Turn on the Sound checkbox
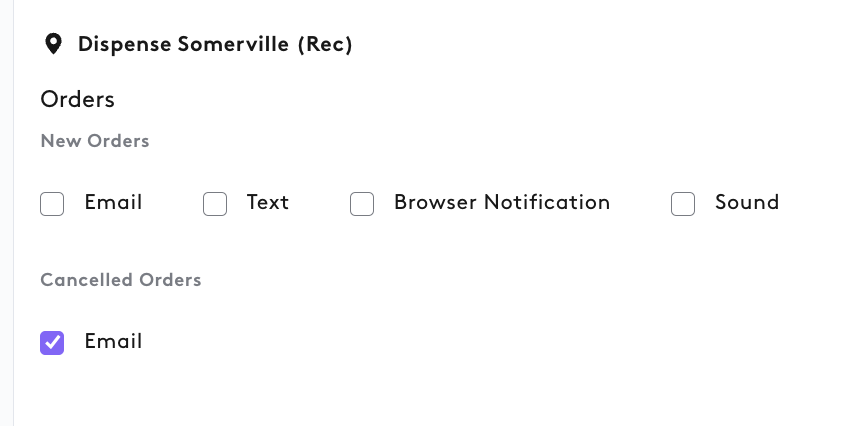This screenshot has height=426, width=852. [x=683, y=204]
